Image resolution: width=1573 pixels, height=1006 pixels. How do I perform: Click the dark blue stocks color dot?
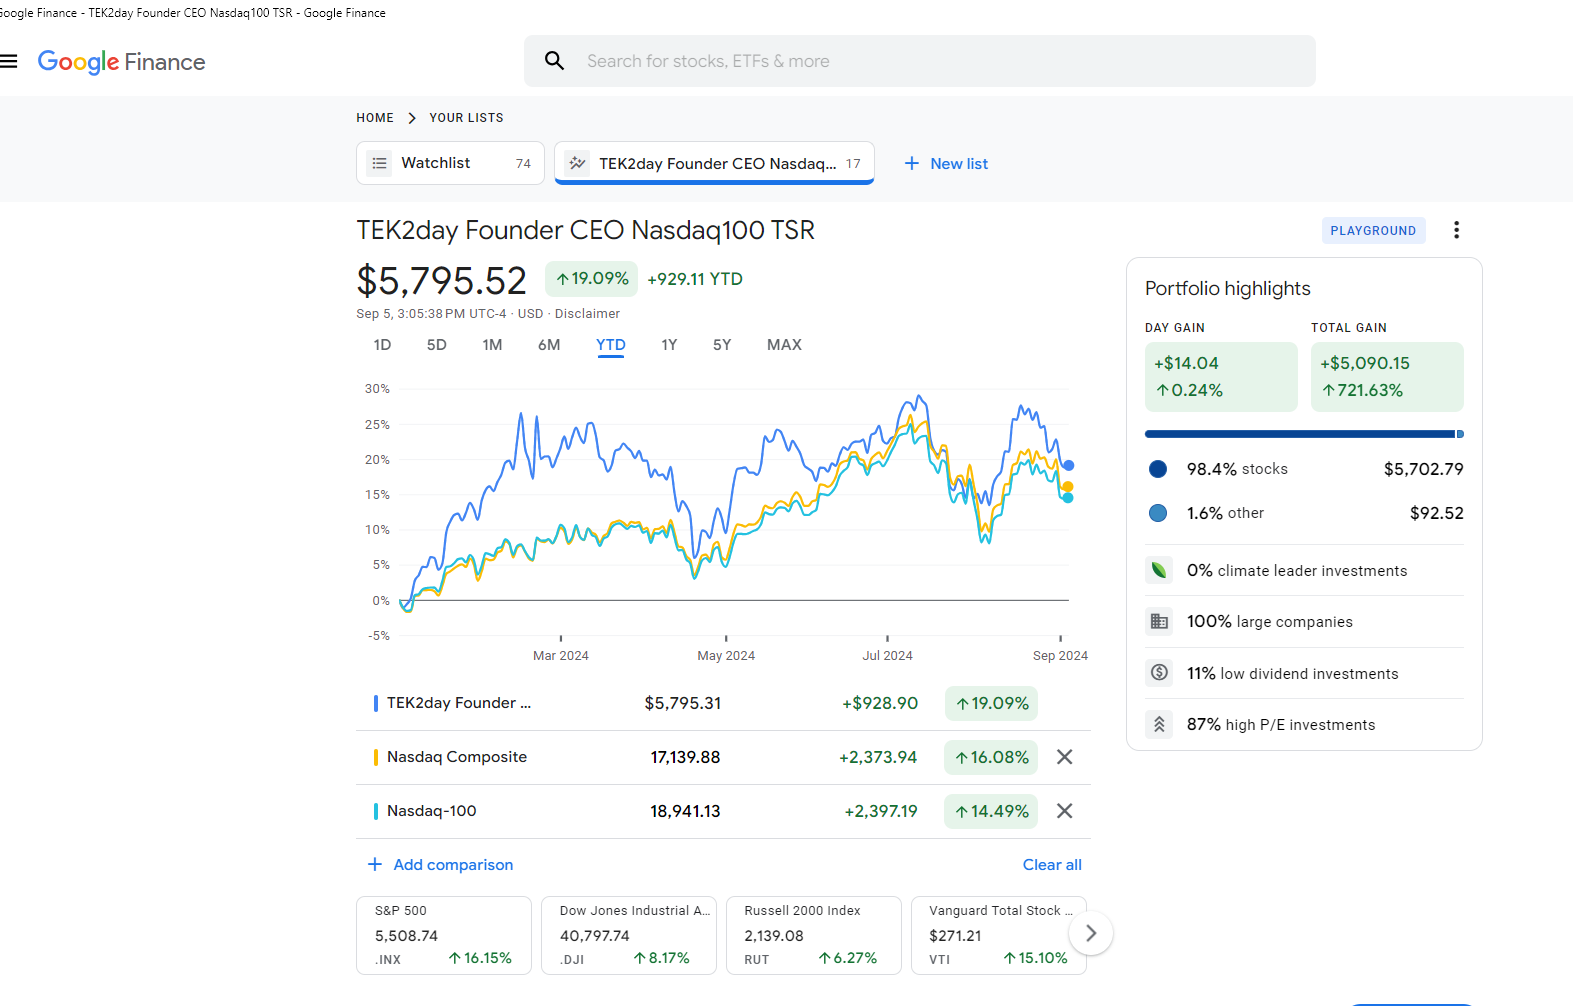[x=1158, y=469]
